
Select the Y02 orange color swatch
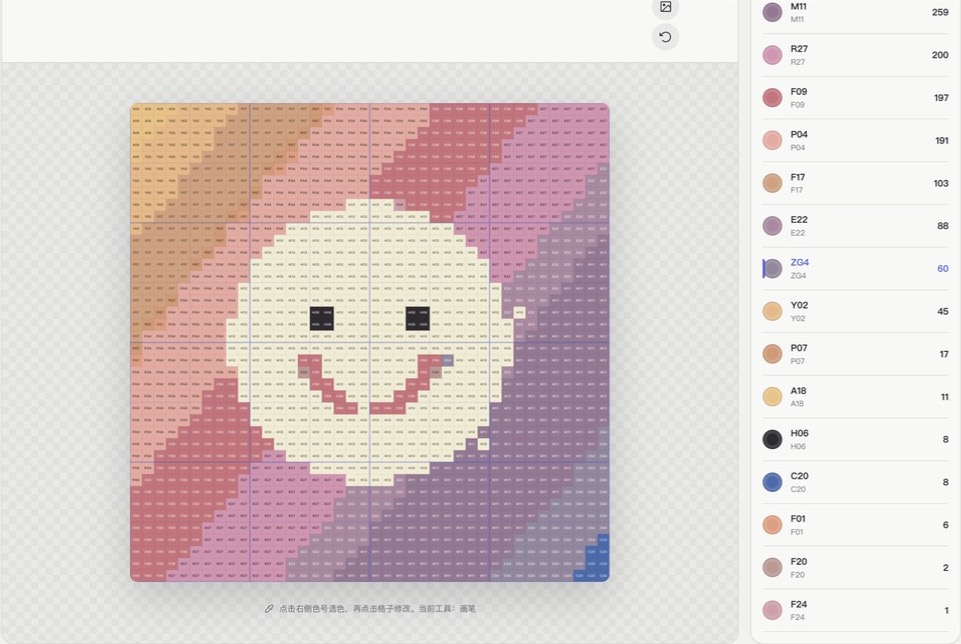(772, 311)
